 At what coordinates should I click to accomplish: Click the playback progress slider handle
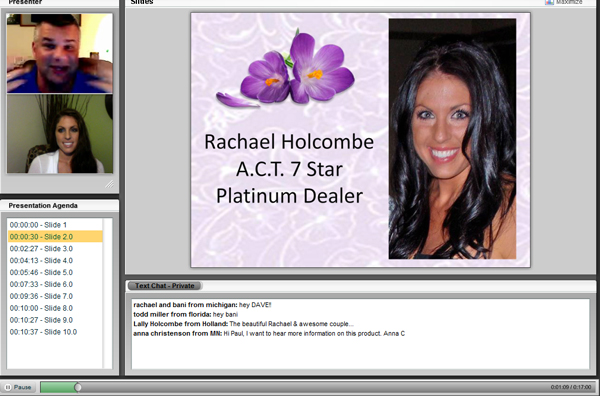click(78, 387)
